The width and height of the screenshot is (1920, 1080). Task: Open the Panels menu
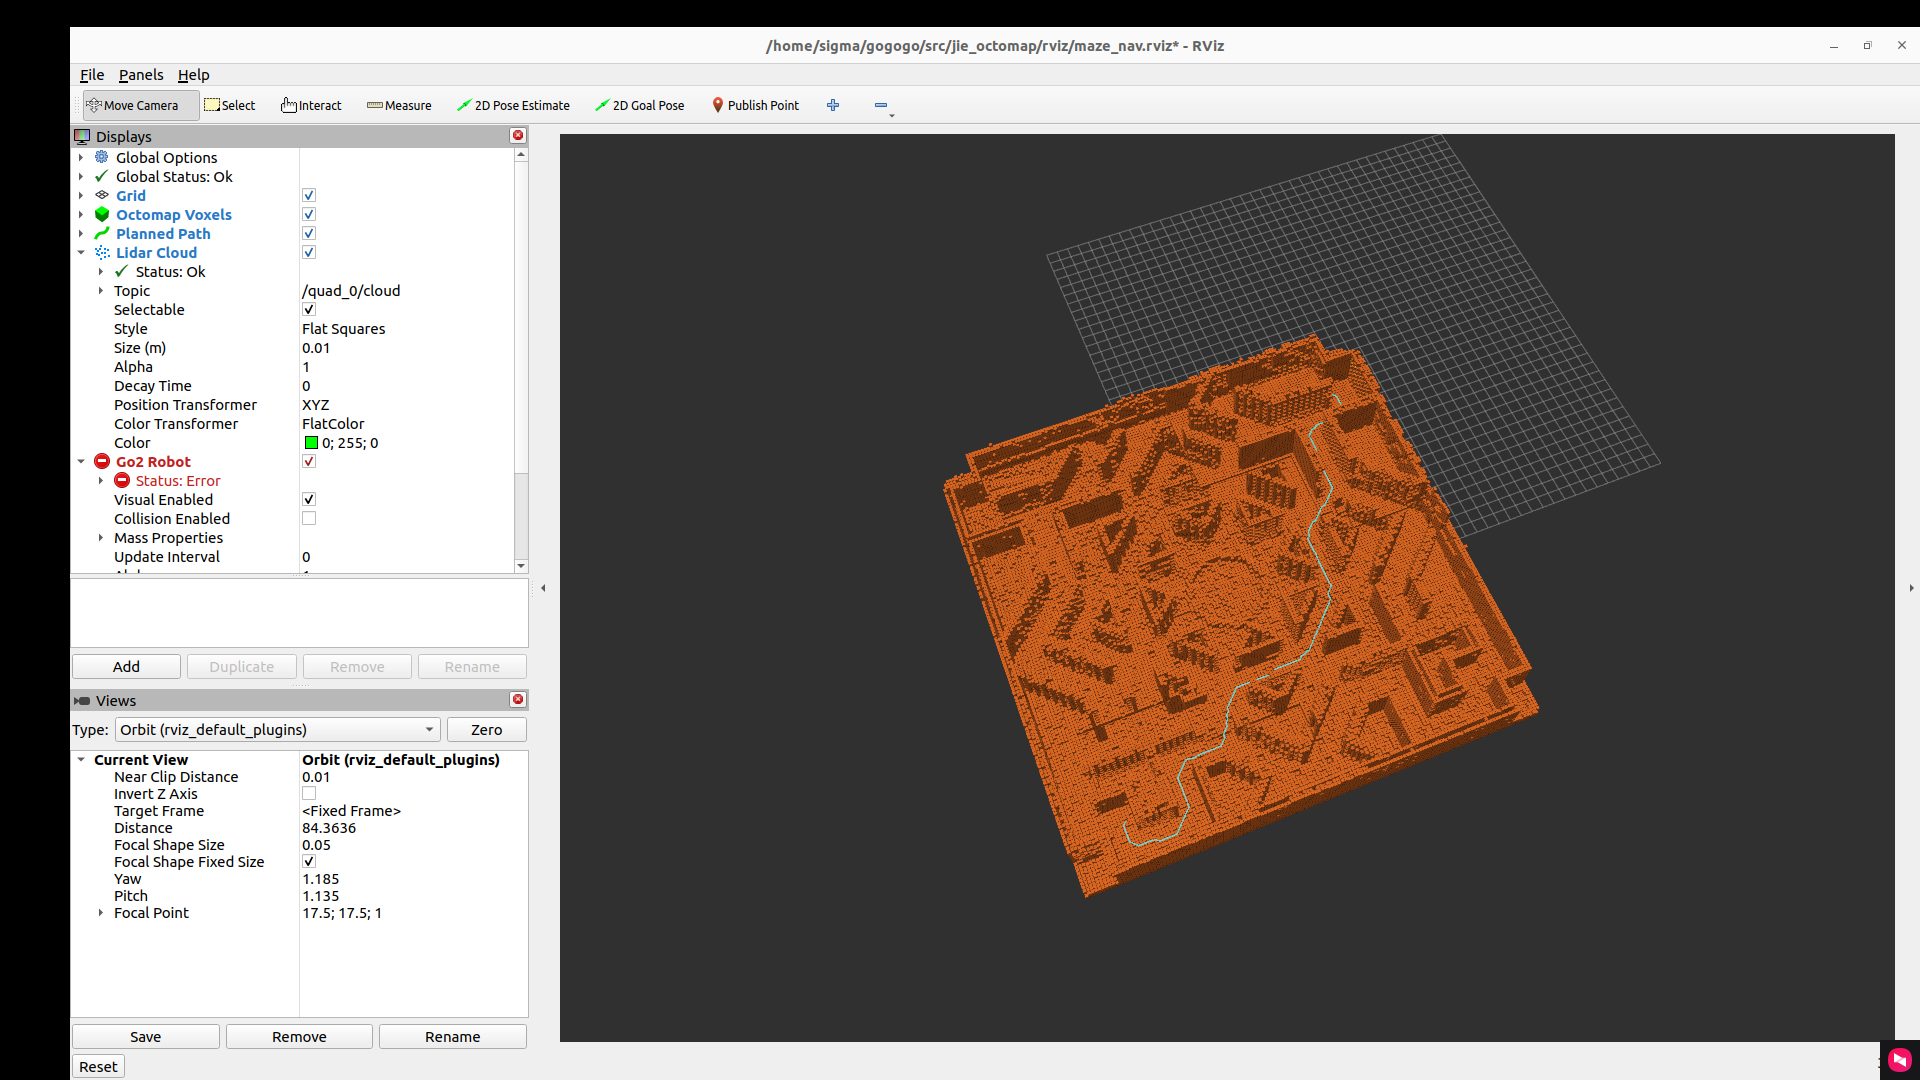[x=141, y=75]
